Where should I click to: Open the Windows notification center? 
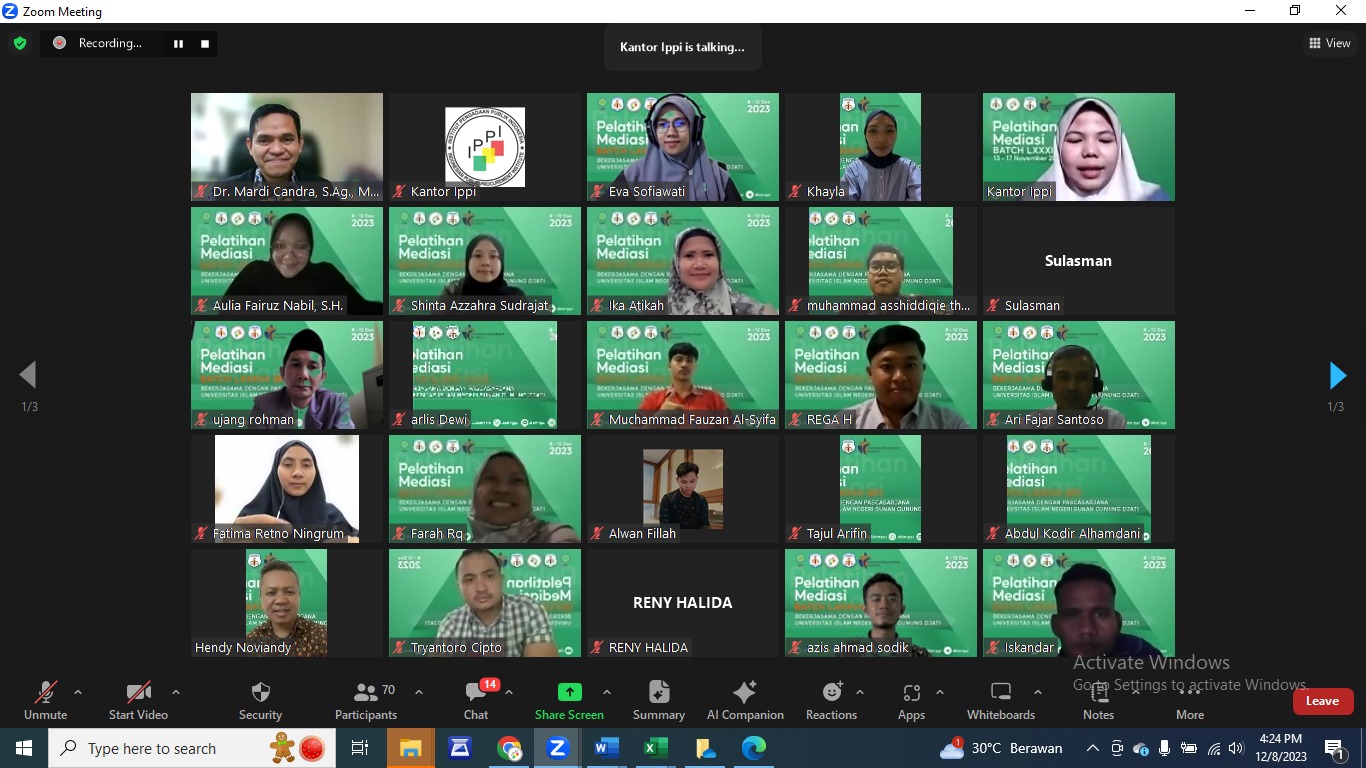[x=1335, y=748]
